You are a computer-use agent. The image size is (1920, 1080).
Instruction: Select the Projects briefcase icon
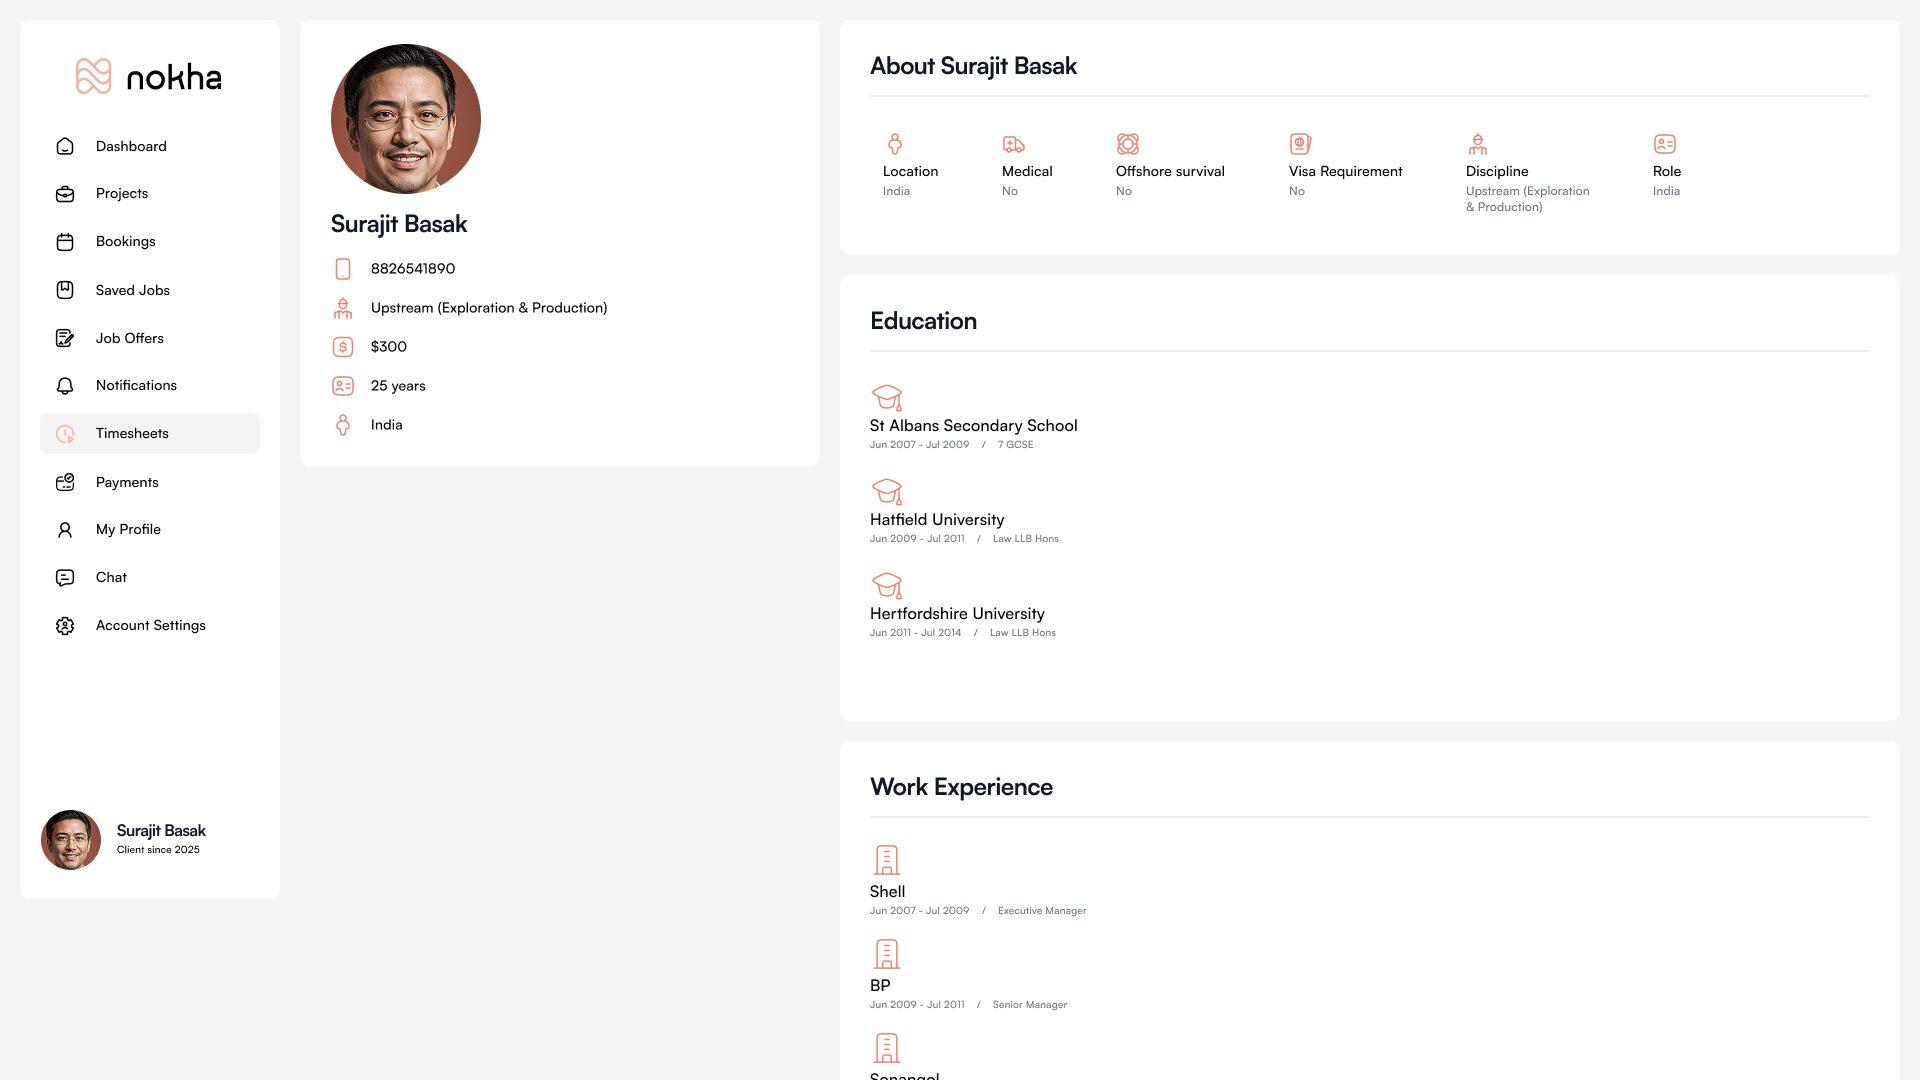tap(64, 193)
